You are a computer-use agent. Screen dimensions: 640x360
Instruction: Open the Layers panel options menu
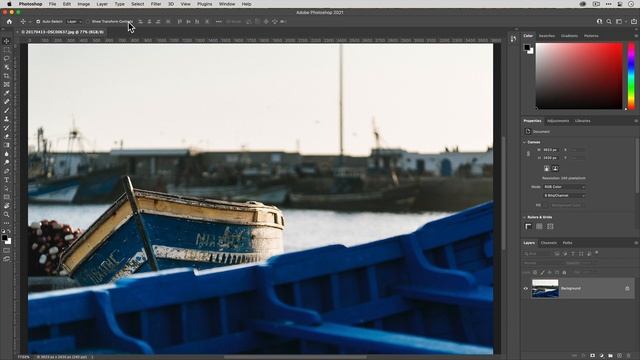(636, 243)
